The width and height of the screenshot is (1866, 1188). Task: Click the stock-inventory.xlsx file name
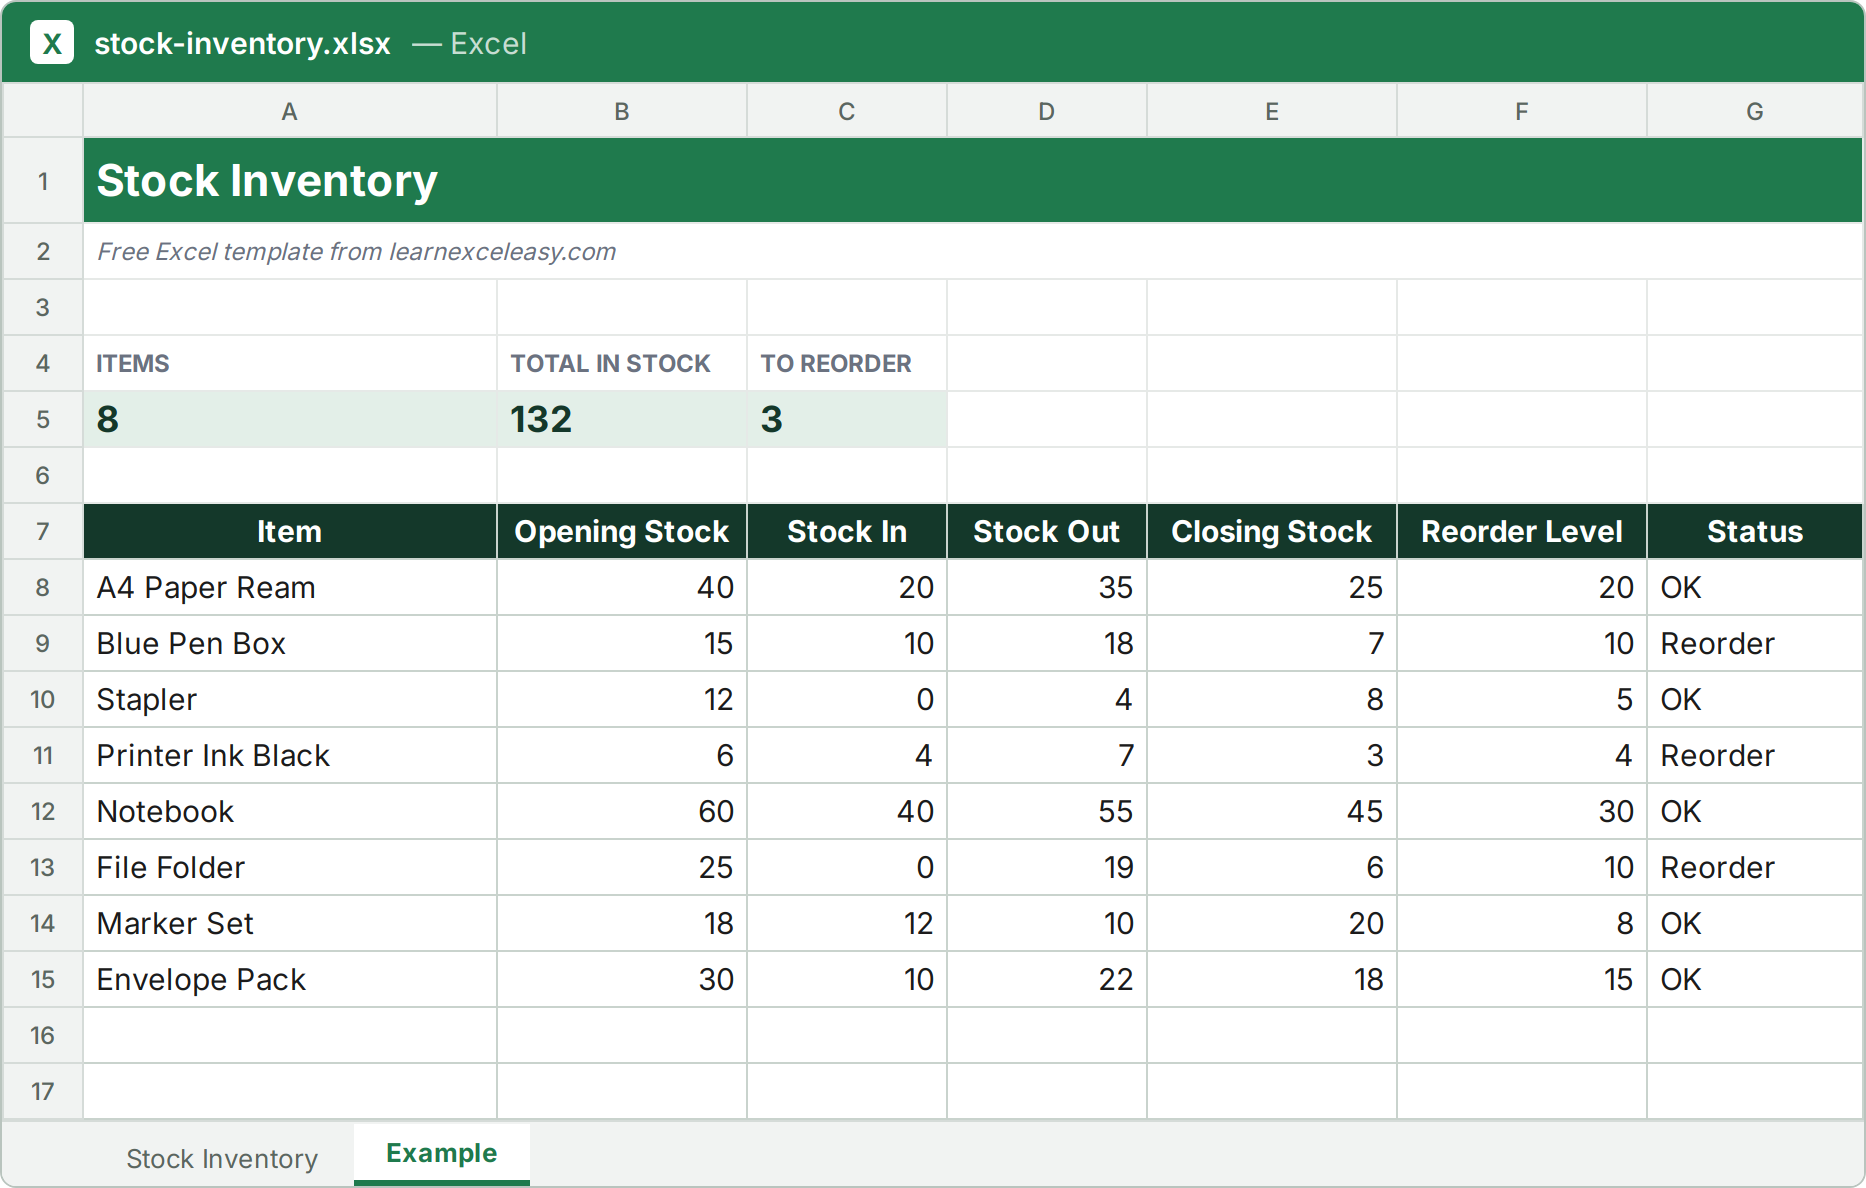coord(242,43)
